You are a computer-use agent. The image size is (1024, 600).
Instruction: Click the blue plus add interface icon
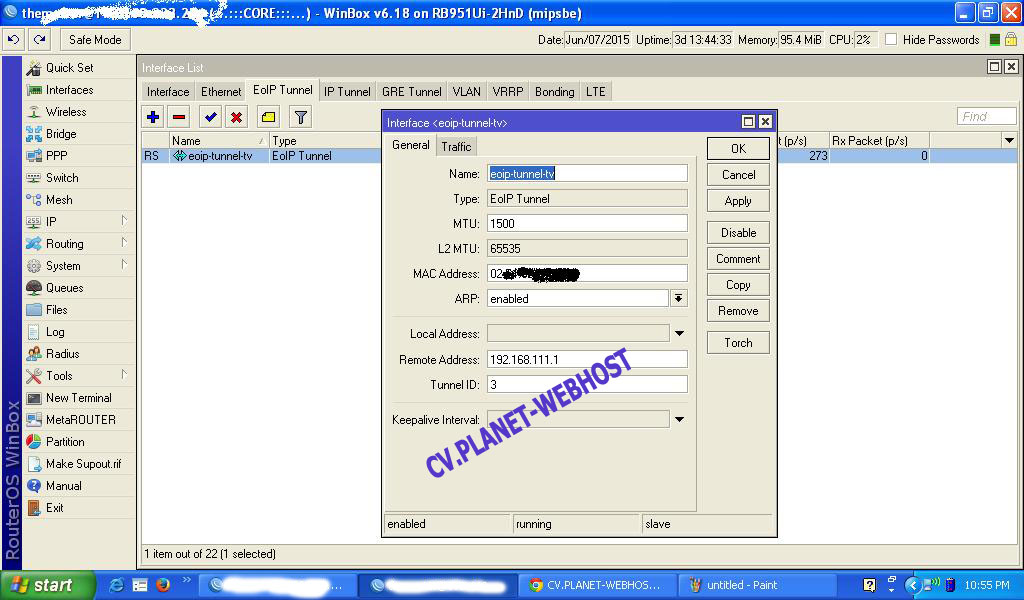point(153,117)
